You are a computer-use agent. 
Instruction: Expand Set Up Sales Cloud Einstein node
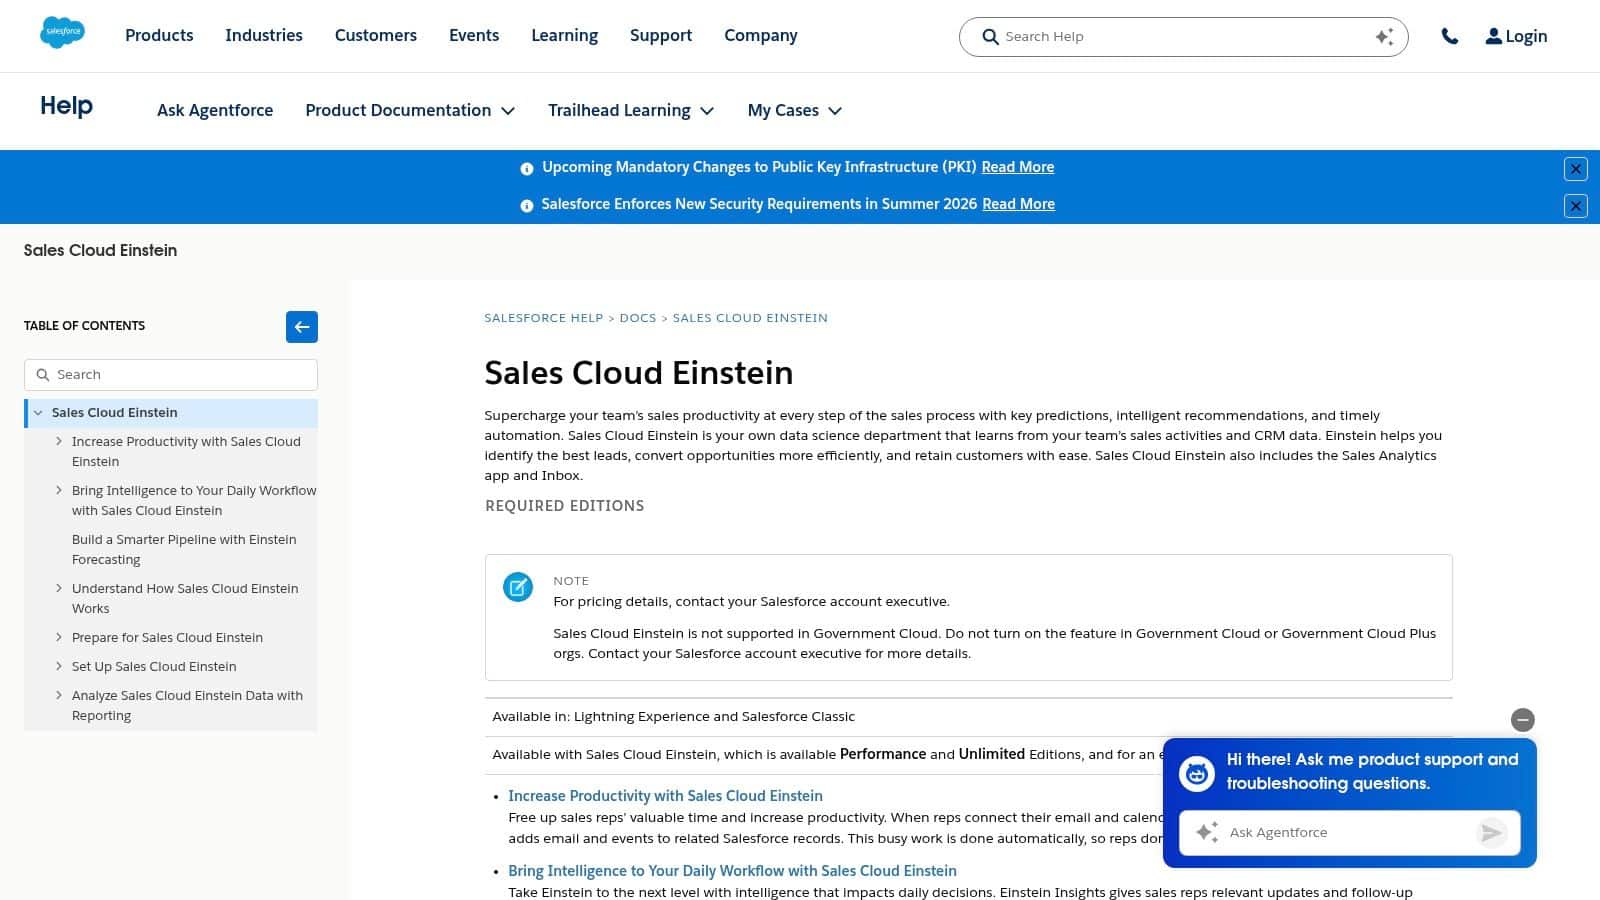[59, 666]
